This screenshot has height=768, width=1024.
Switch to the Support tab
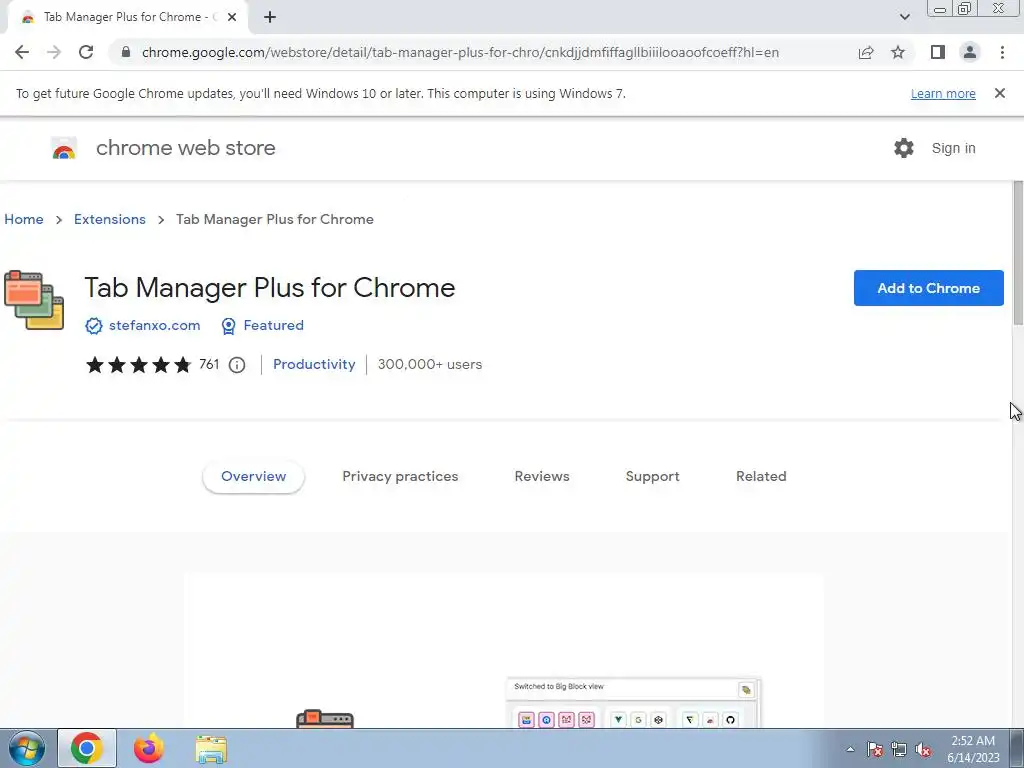(x=652, y=477)
